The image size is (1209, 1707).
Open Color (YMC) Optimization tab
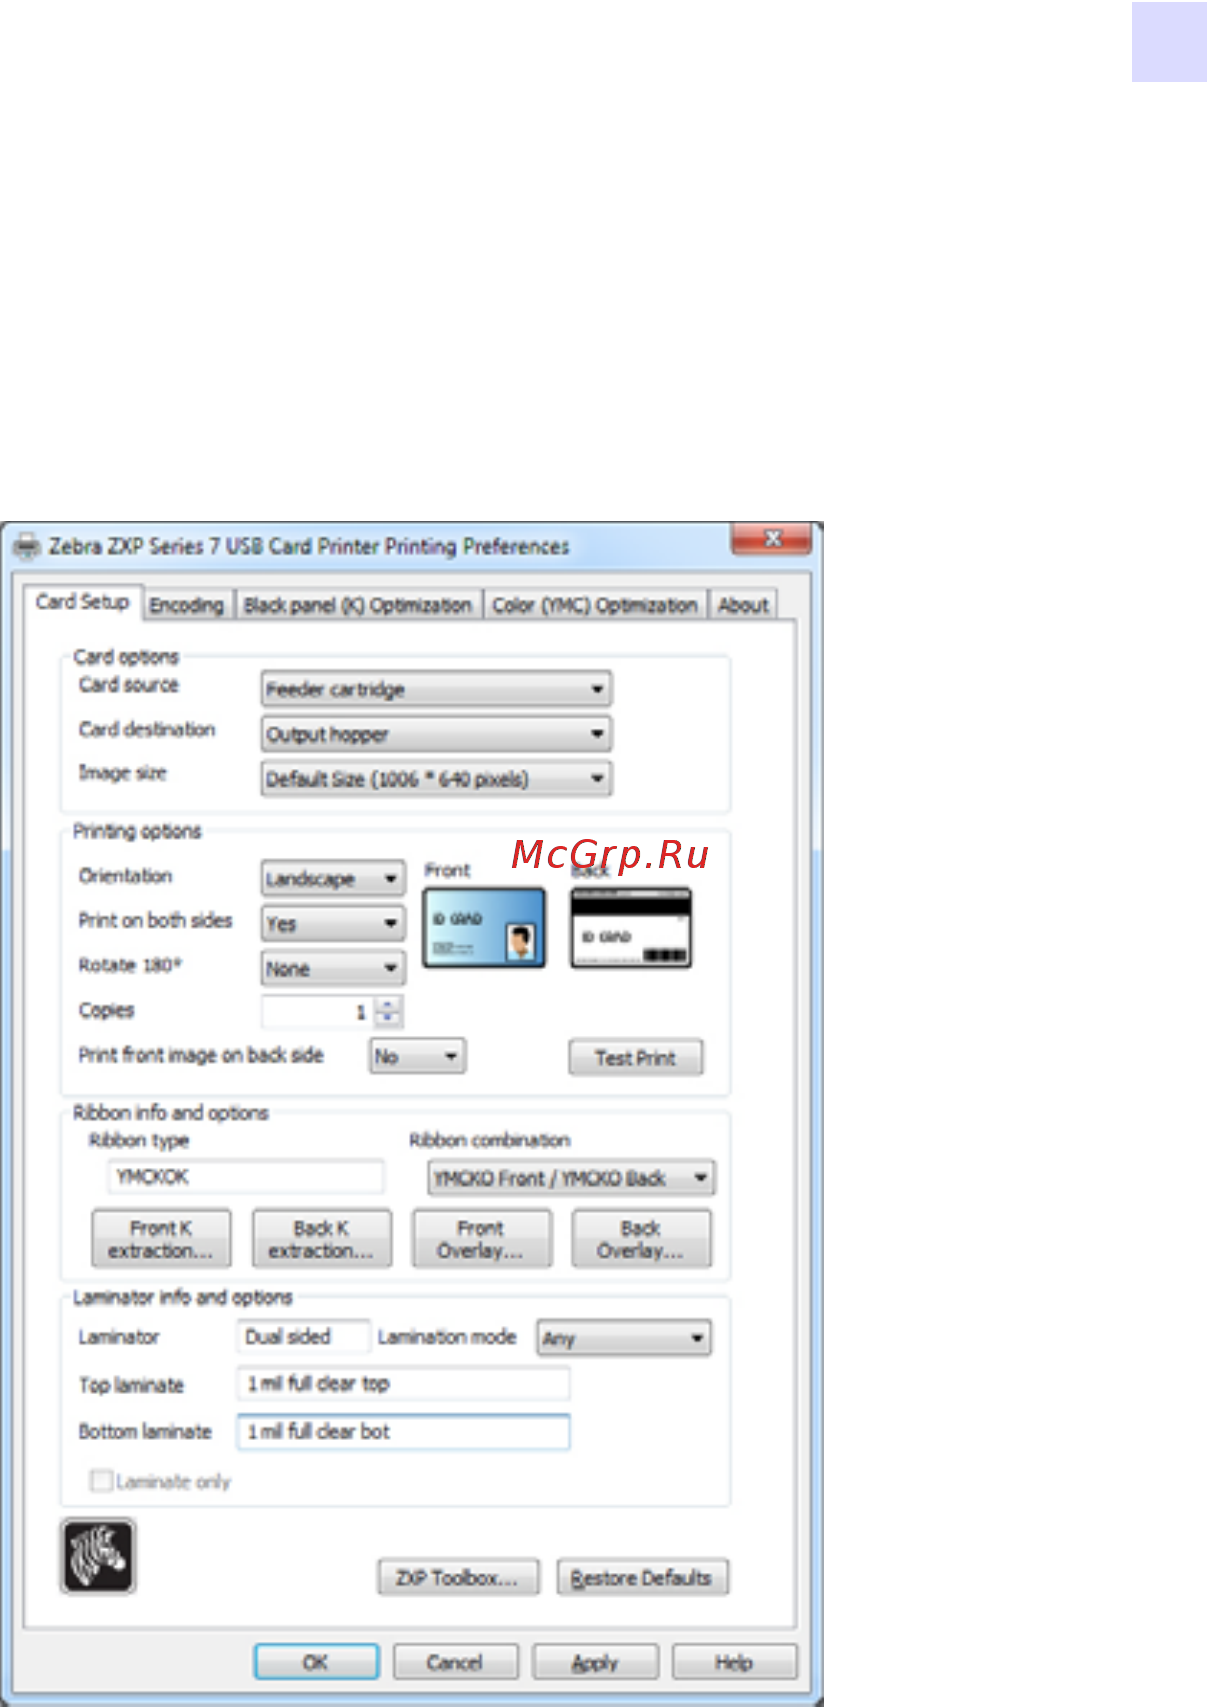tap(595, 605)
